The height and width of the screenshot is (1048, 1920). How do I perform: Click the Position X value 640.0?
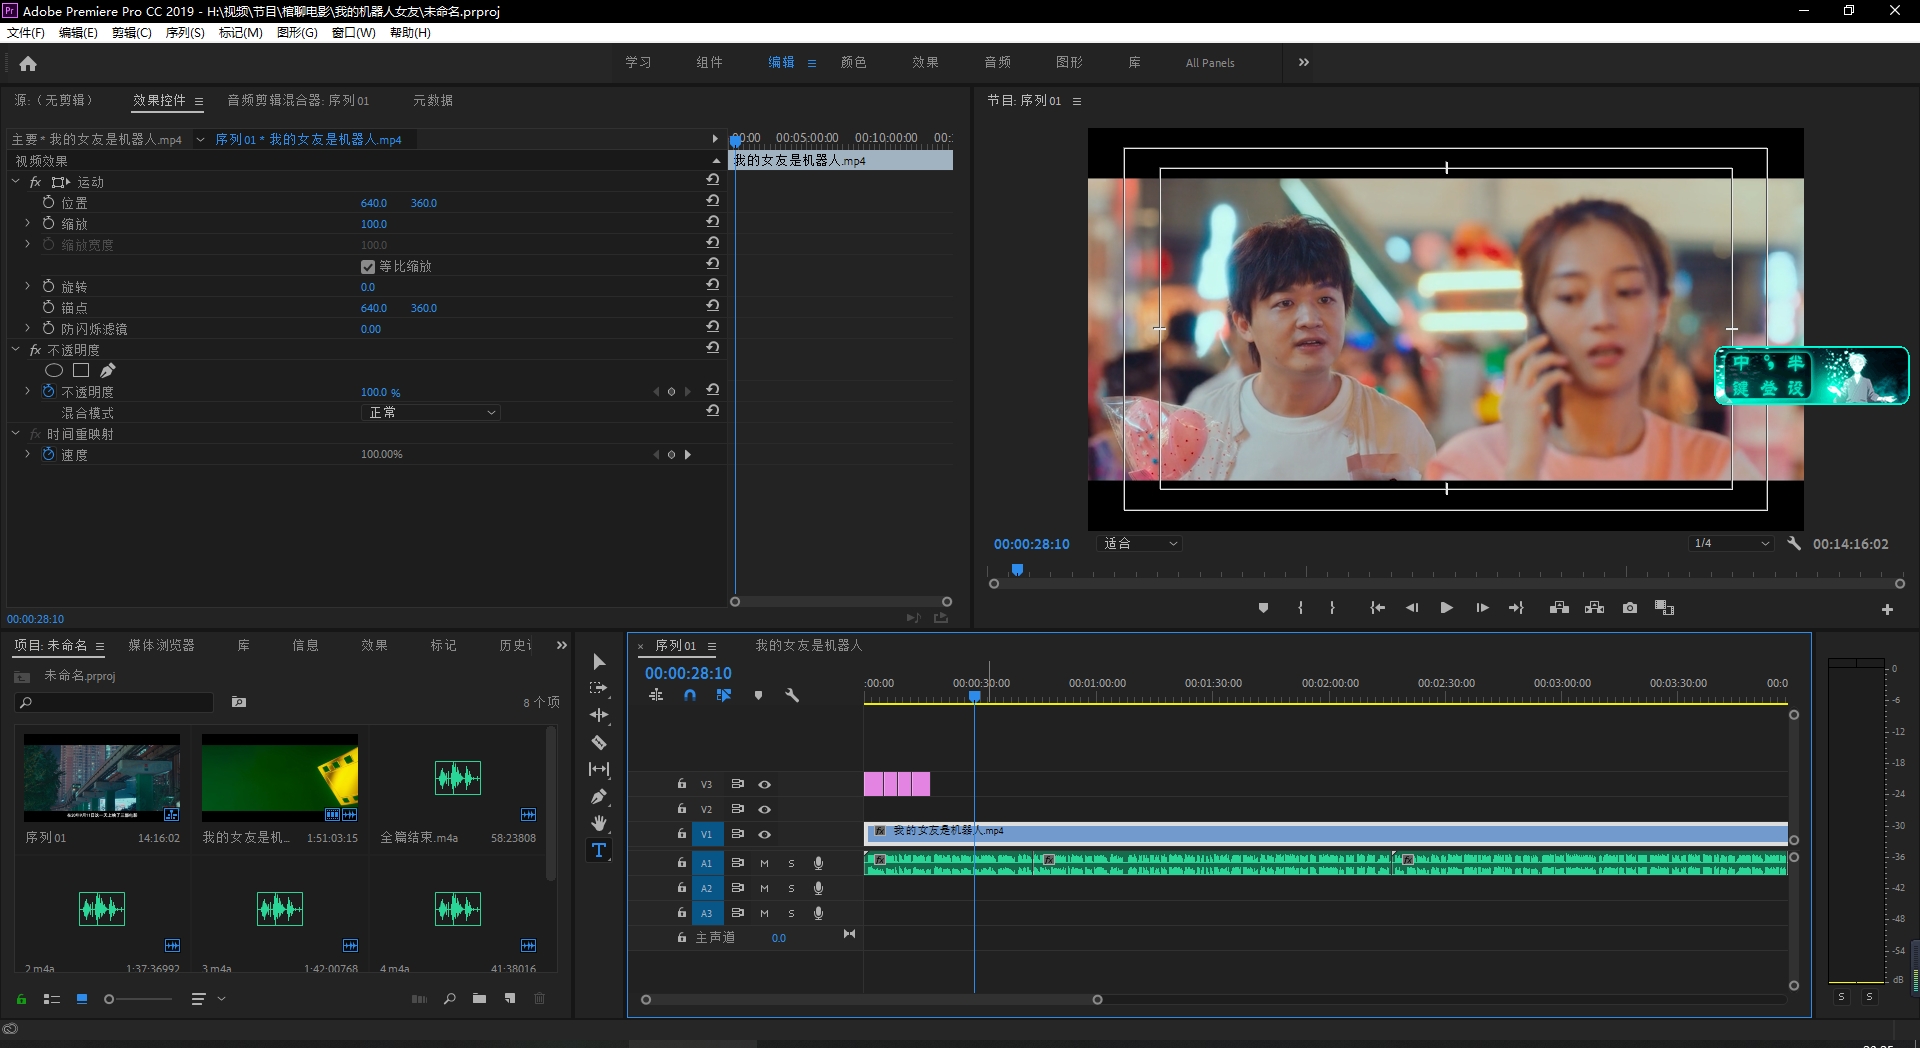coord(374,203)
